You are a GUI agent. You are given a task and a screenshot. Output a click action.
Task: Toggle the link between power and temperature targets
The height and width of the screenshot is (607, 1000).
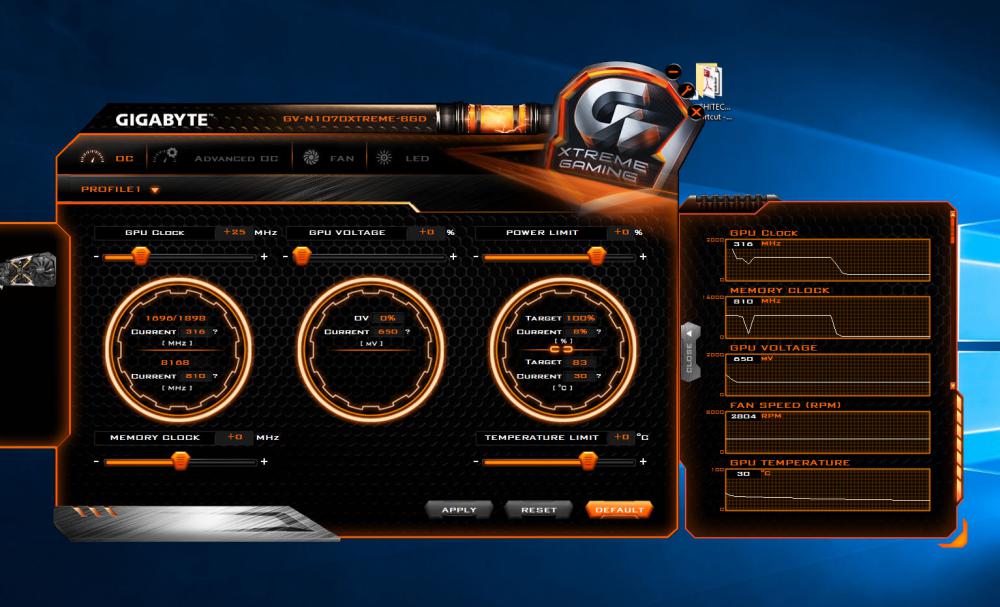(561, 351)
